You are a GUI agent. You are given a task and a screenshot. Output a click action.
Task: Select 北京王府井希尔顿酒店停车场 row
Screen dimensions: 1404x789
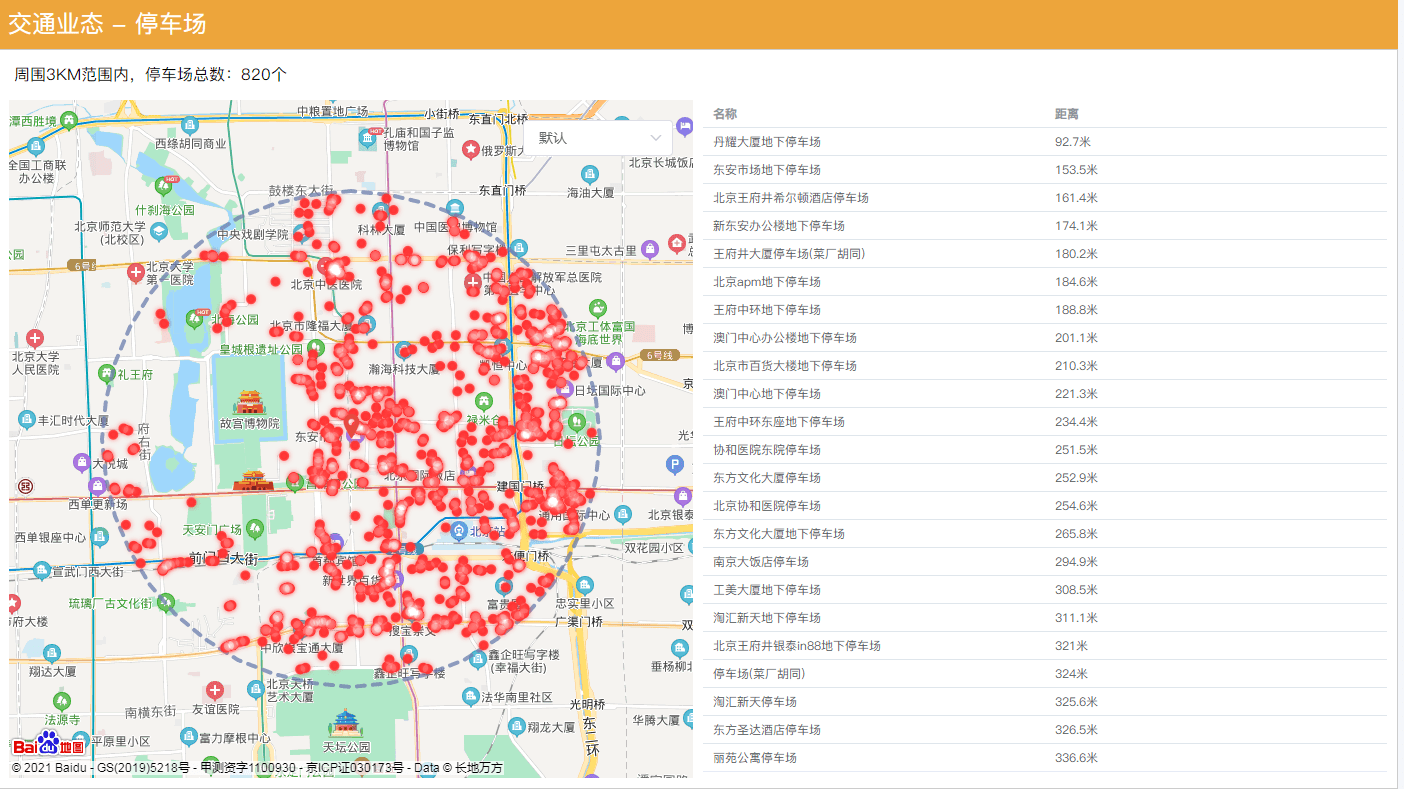(1044, 198)
